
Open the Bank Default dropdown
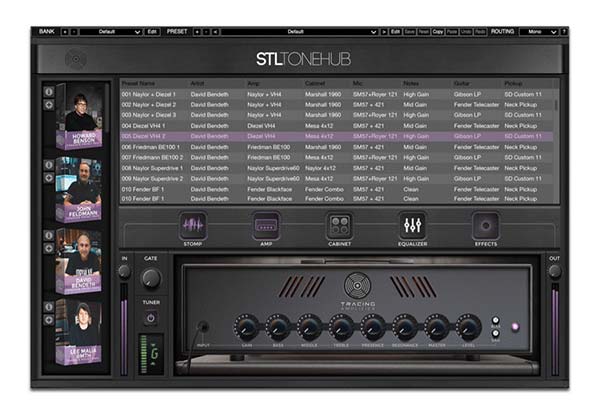coord(110,32)
